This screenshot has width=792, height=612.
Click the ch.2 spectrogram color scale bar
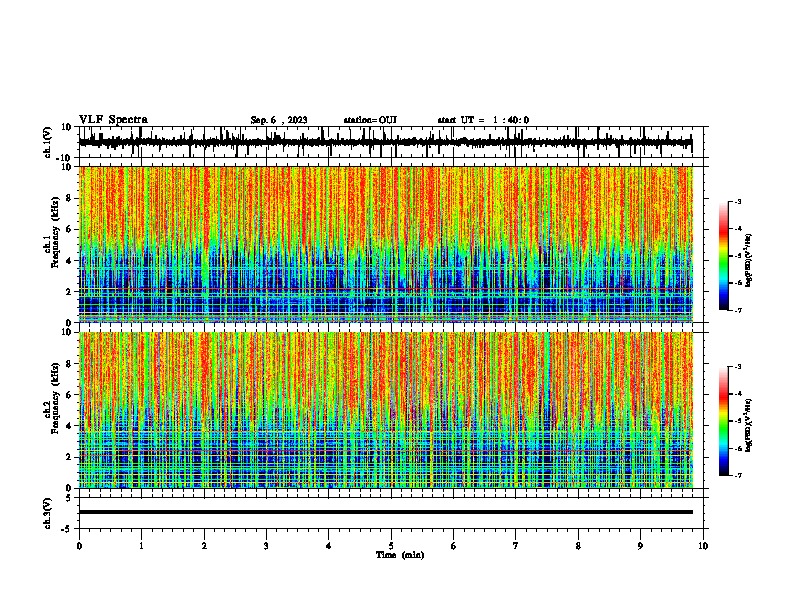point(724,421)
